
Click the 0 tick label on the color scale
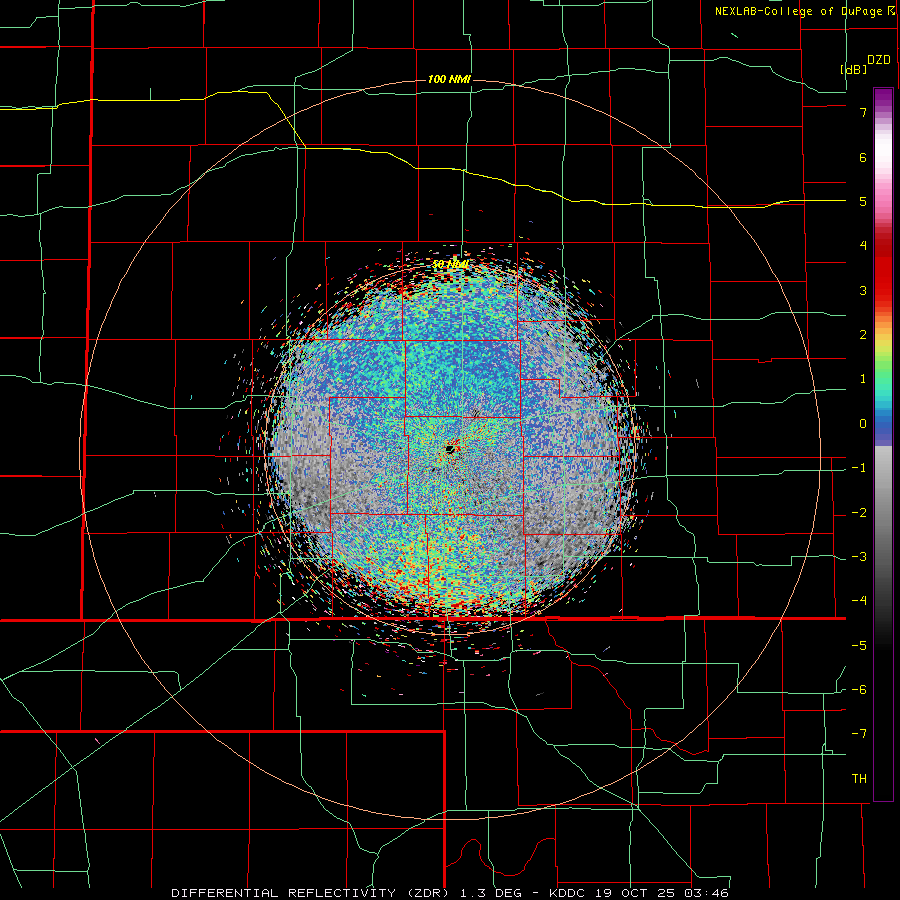(x=863, y=424)
